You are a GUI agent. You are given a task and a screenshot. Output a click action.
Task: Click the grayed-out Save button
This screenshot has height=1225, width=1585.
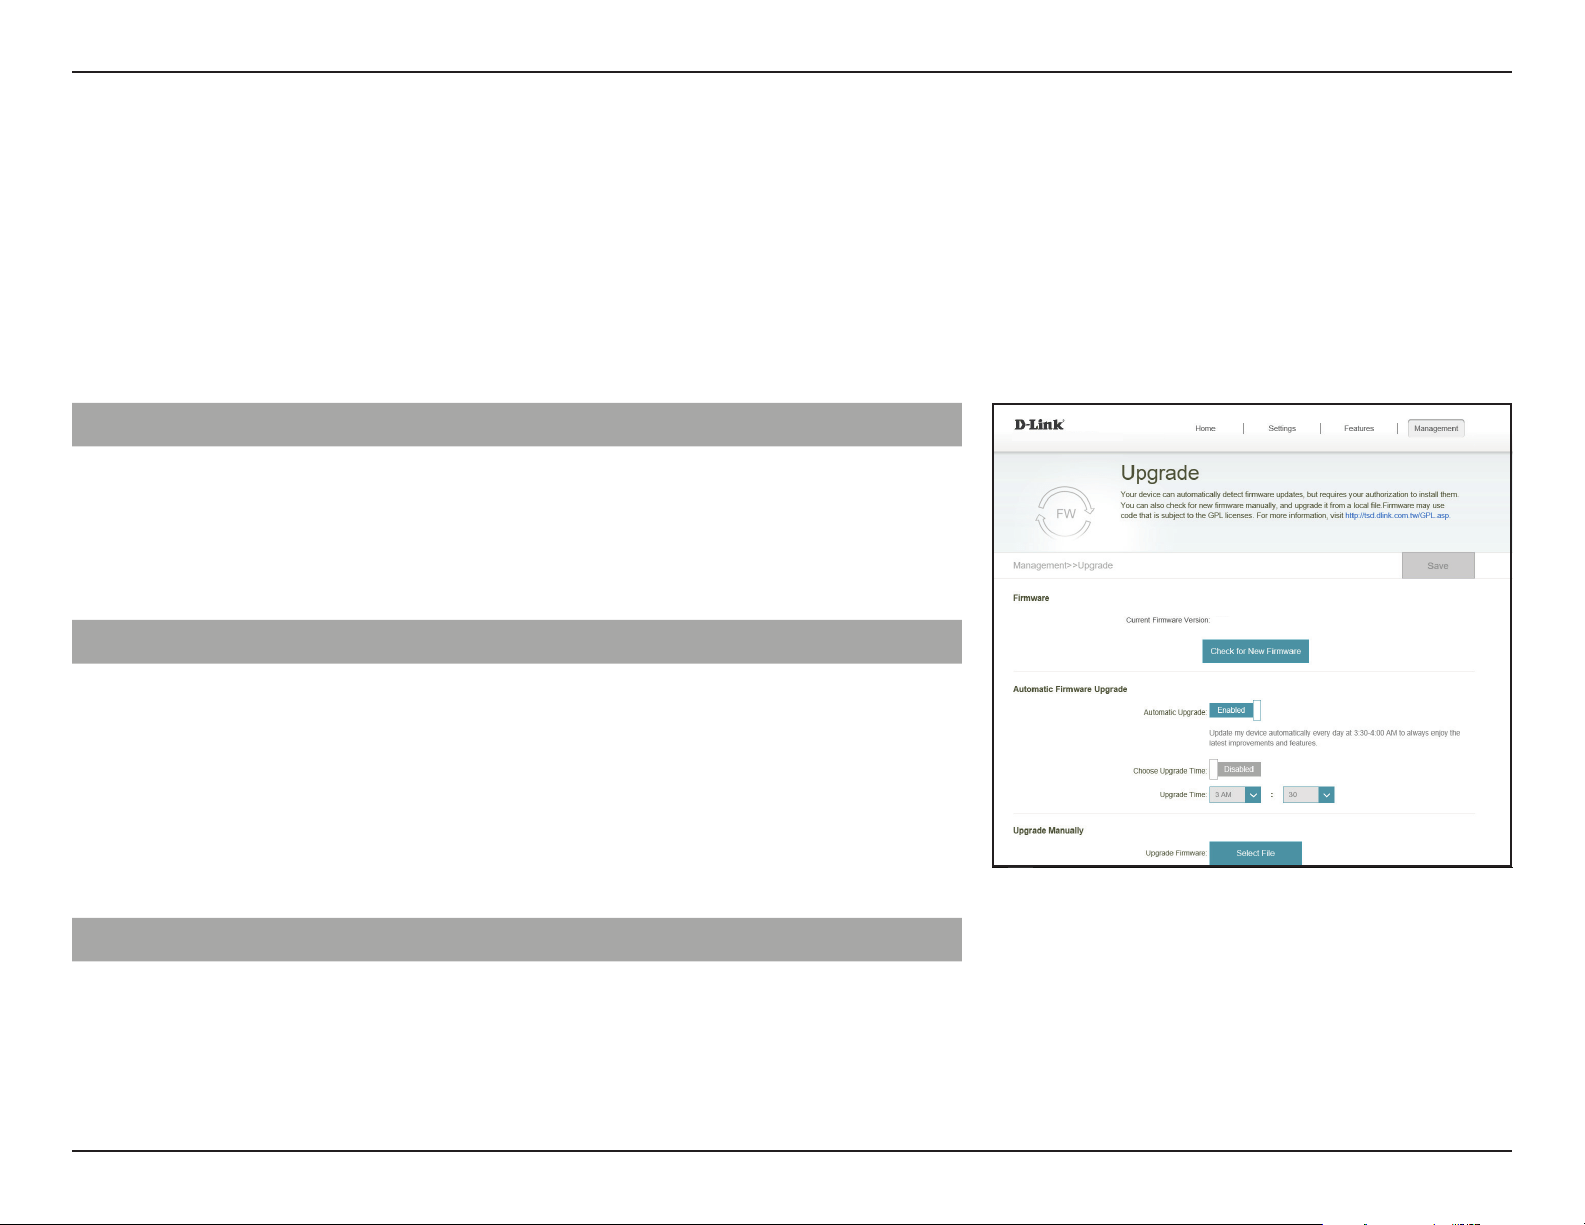(1438, 565)
